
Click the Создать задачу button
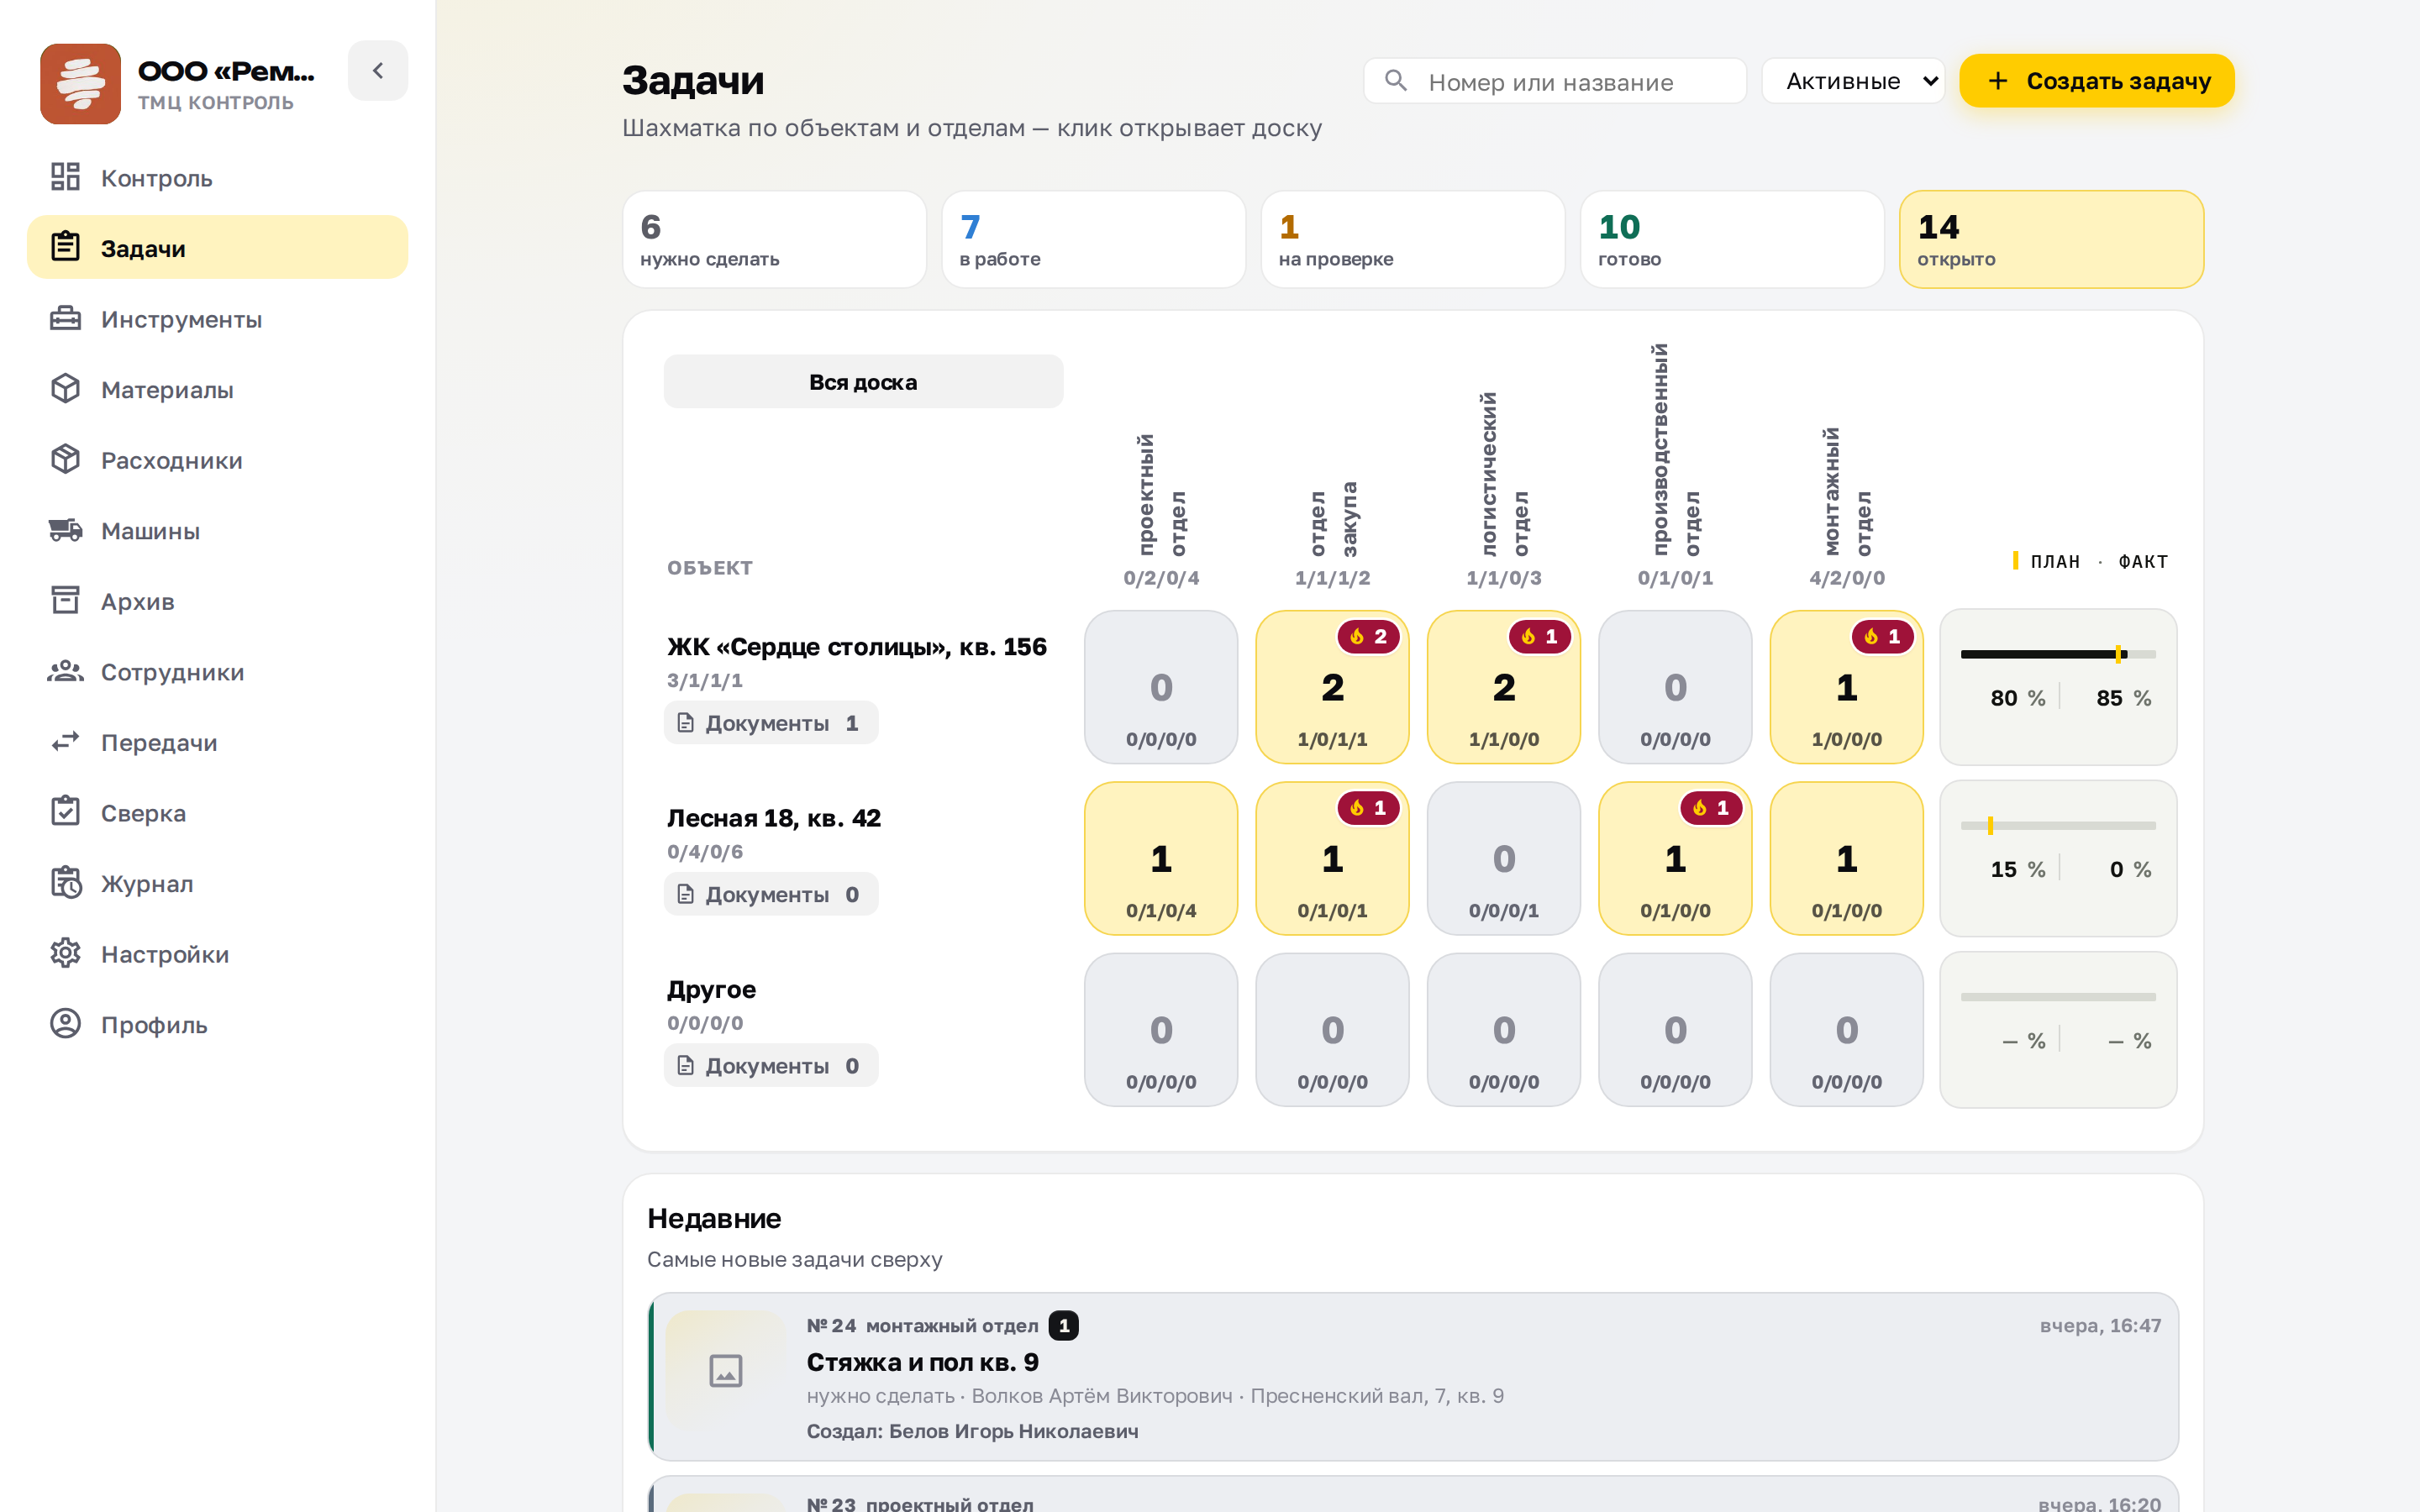(x=2097, y=81)
